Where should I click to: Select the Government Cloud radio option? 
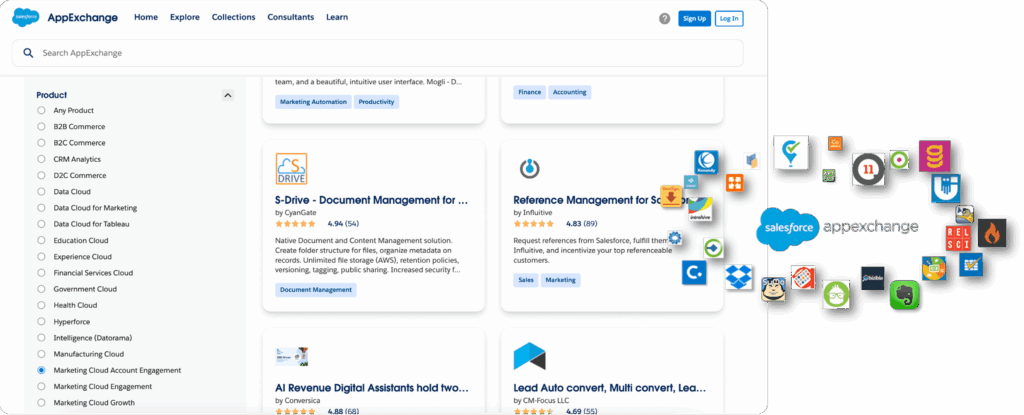click(41, 289)
